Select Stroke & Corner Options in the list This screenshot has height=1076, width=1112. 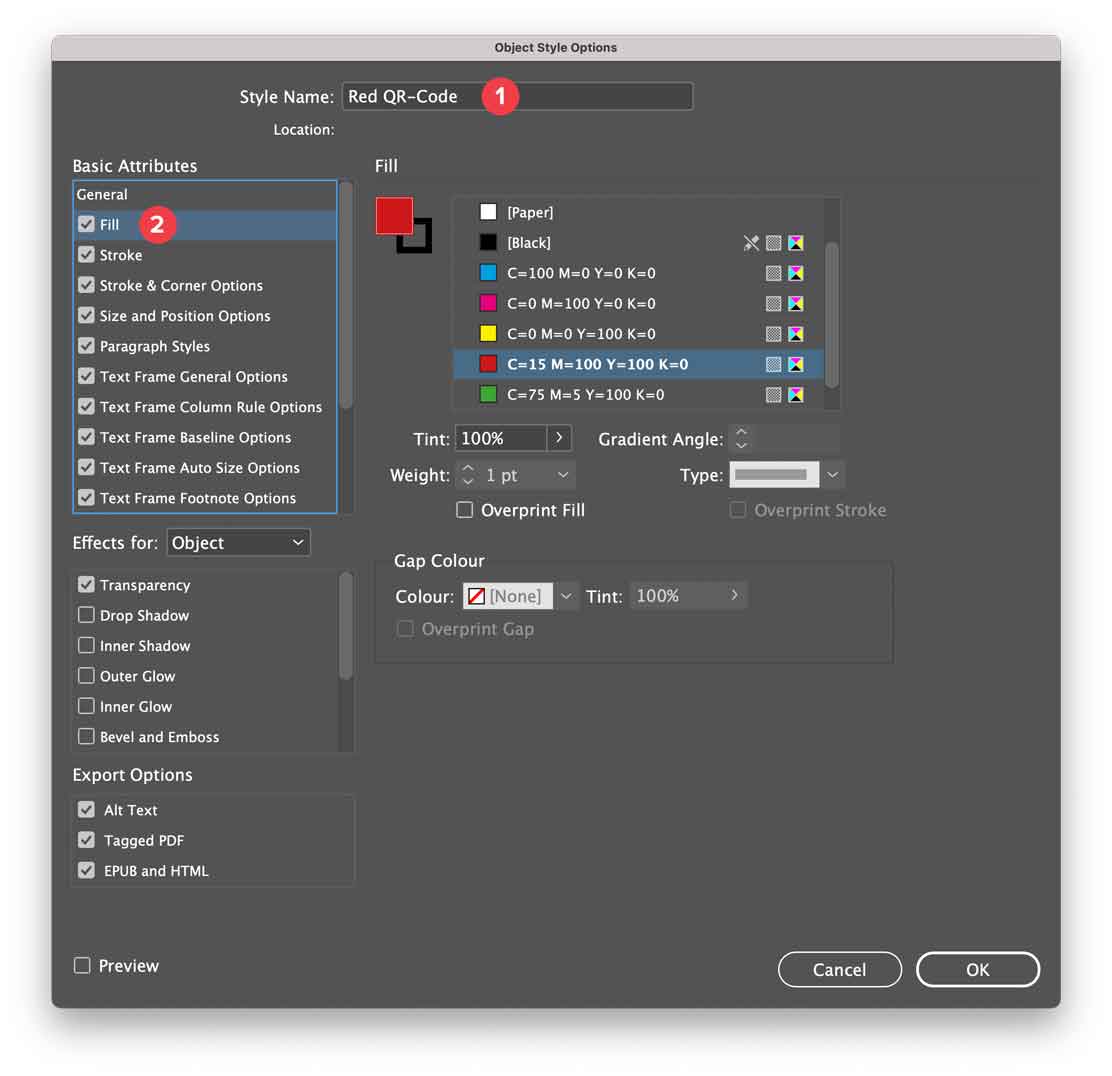pos(181,286)
